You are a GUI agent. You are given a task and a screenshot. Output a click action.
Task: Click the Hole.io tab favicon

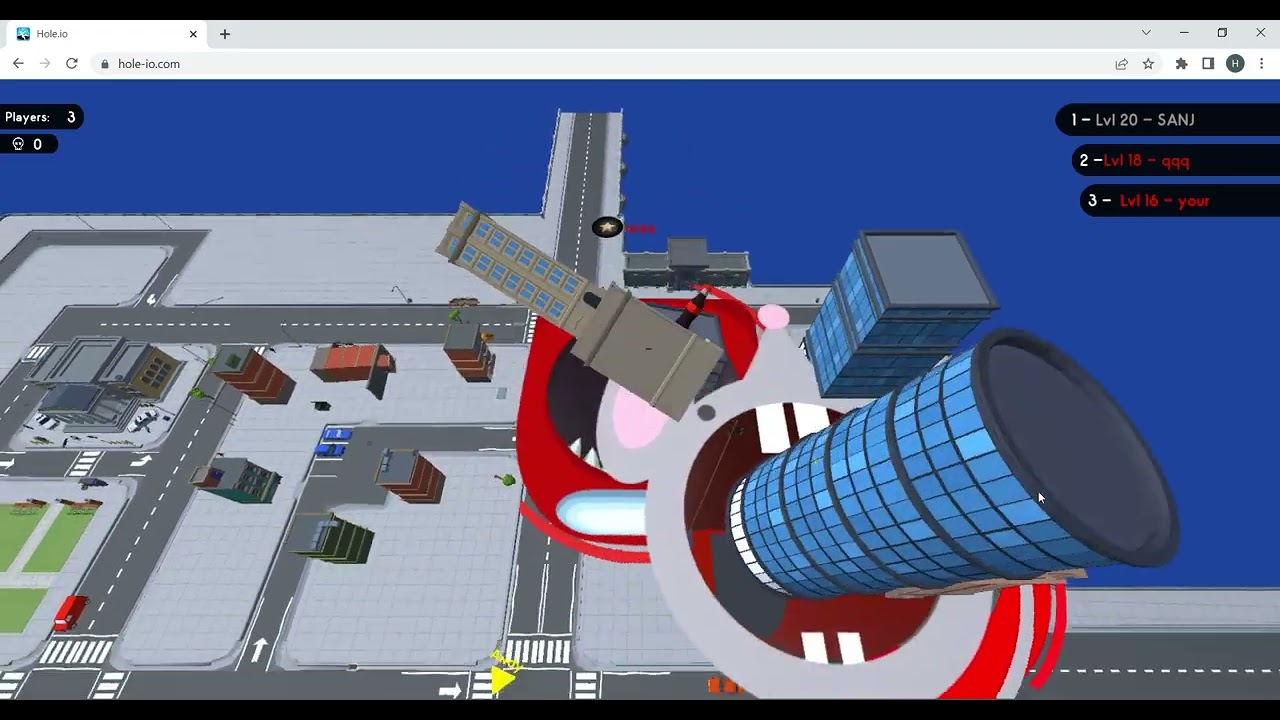click(x=23, y=34)
